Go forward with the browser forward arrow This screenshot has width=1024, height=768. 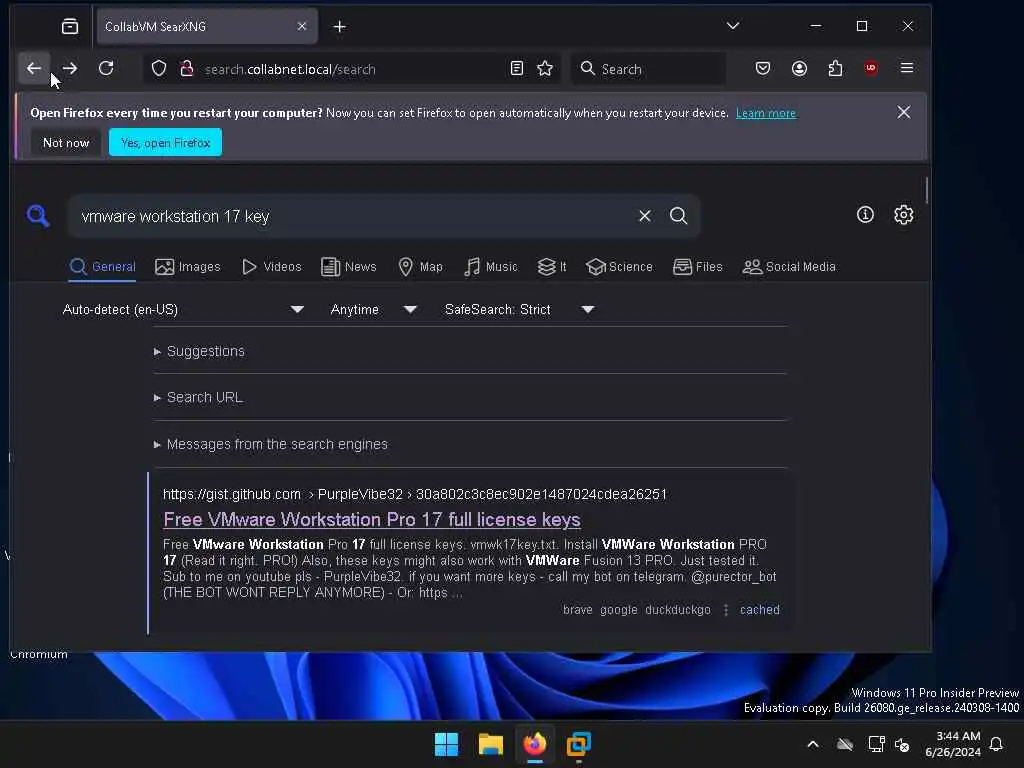(70, 68)
